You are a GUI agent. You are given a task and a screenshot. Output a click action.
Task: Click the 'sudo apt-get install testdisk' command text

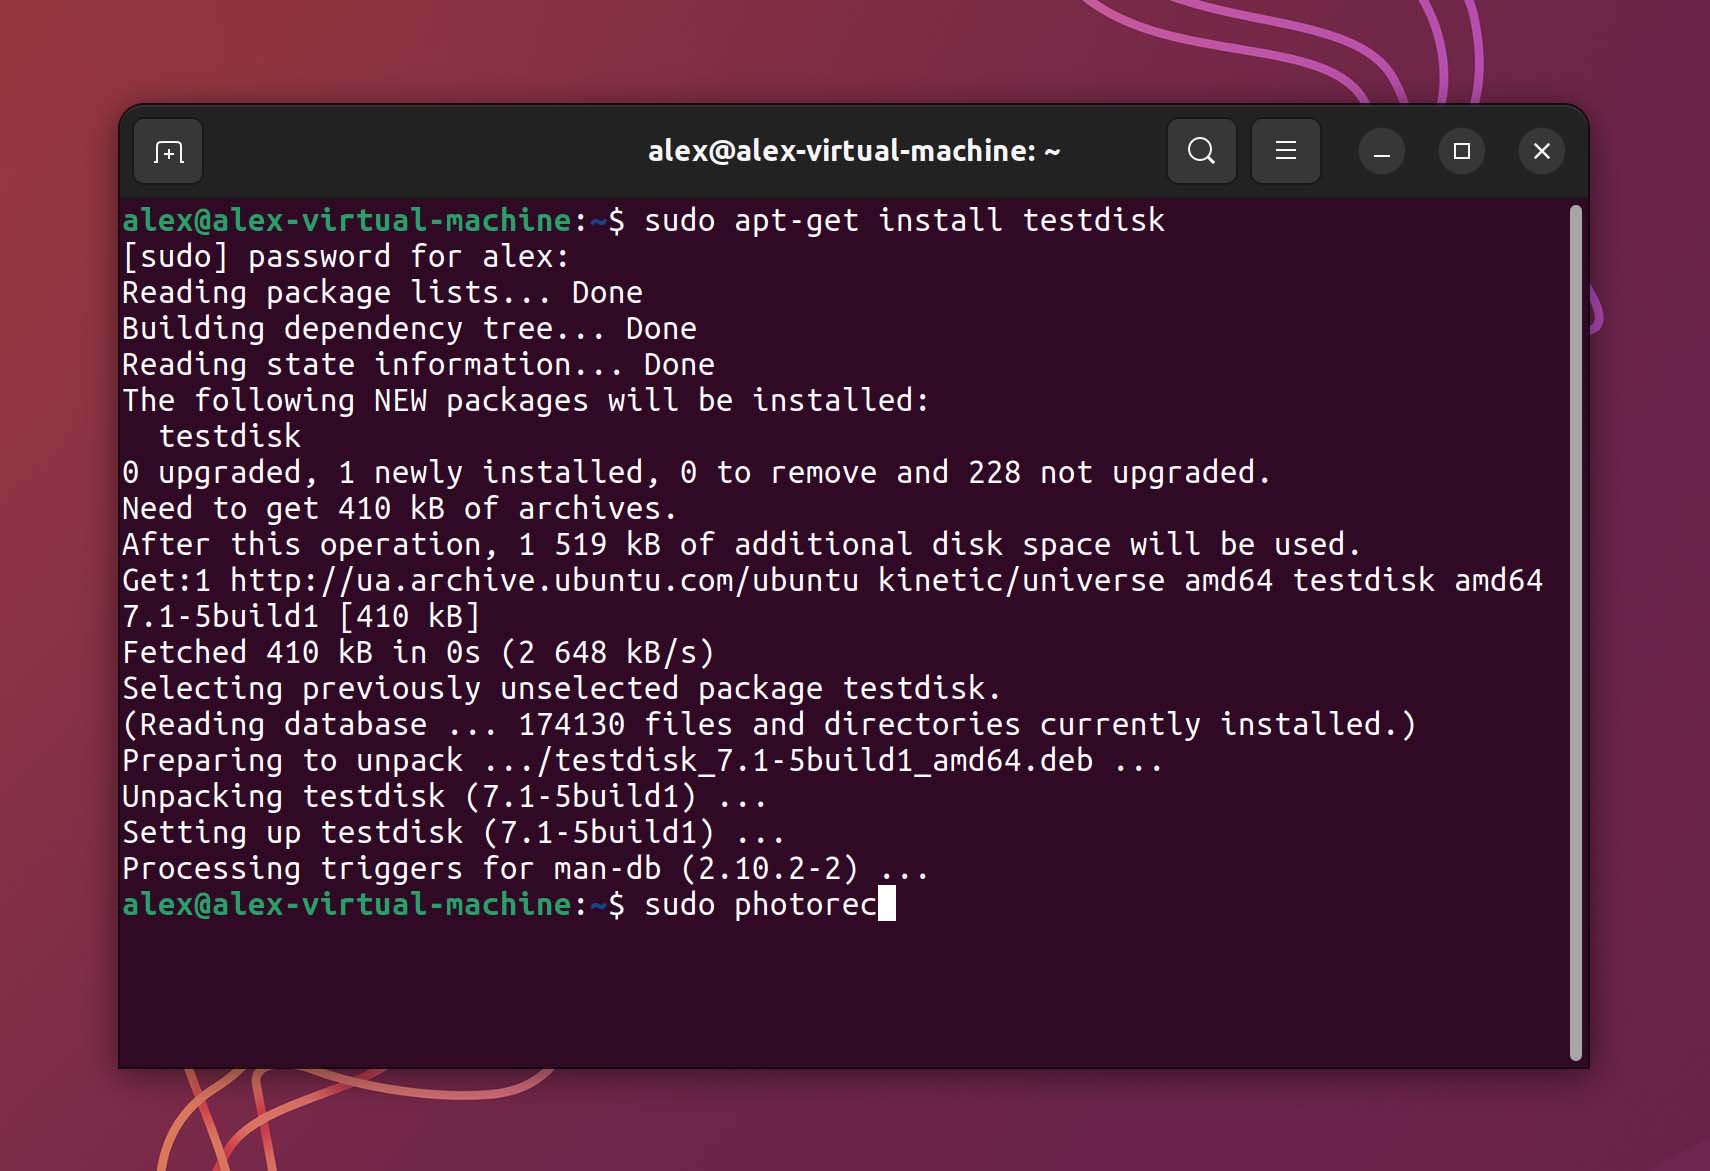tap(904, 220)
